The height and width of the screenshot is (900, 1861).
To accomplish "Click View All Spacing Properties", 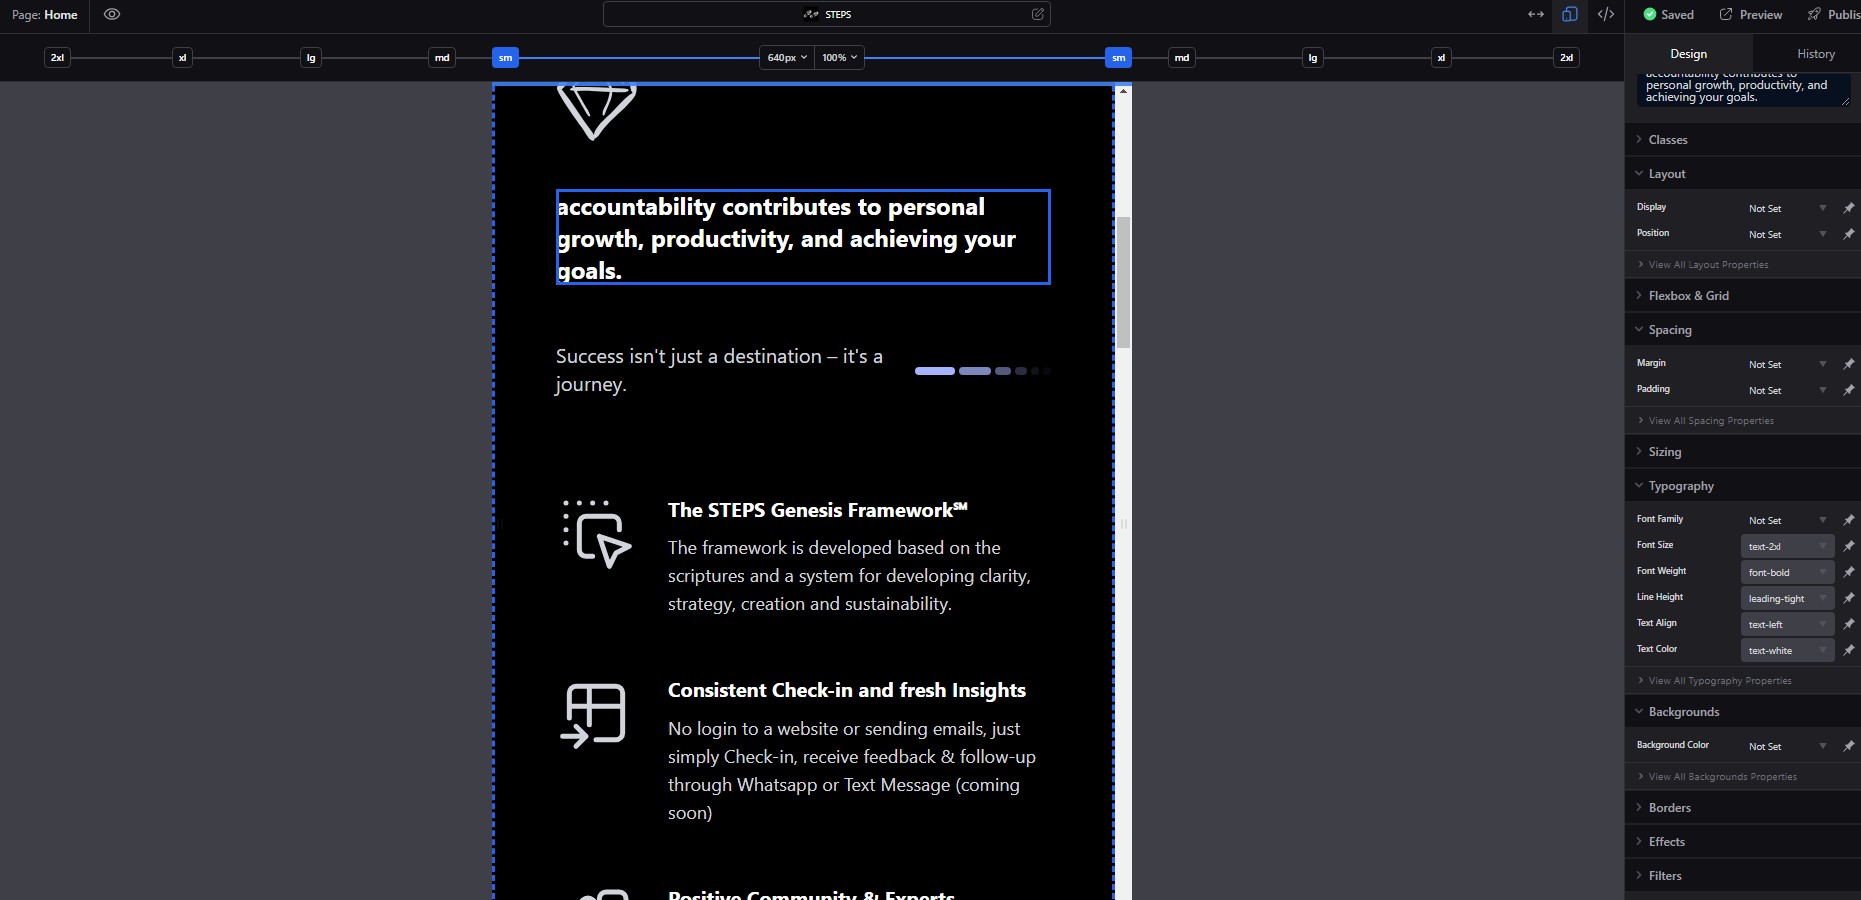I will click(x=1711, y=421).
